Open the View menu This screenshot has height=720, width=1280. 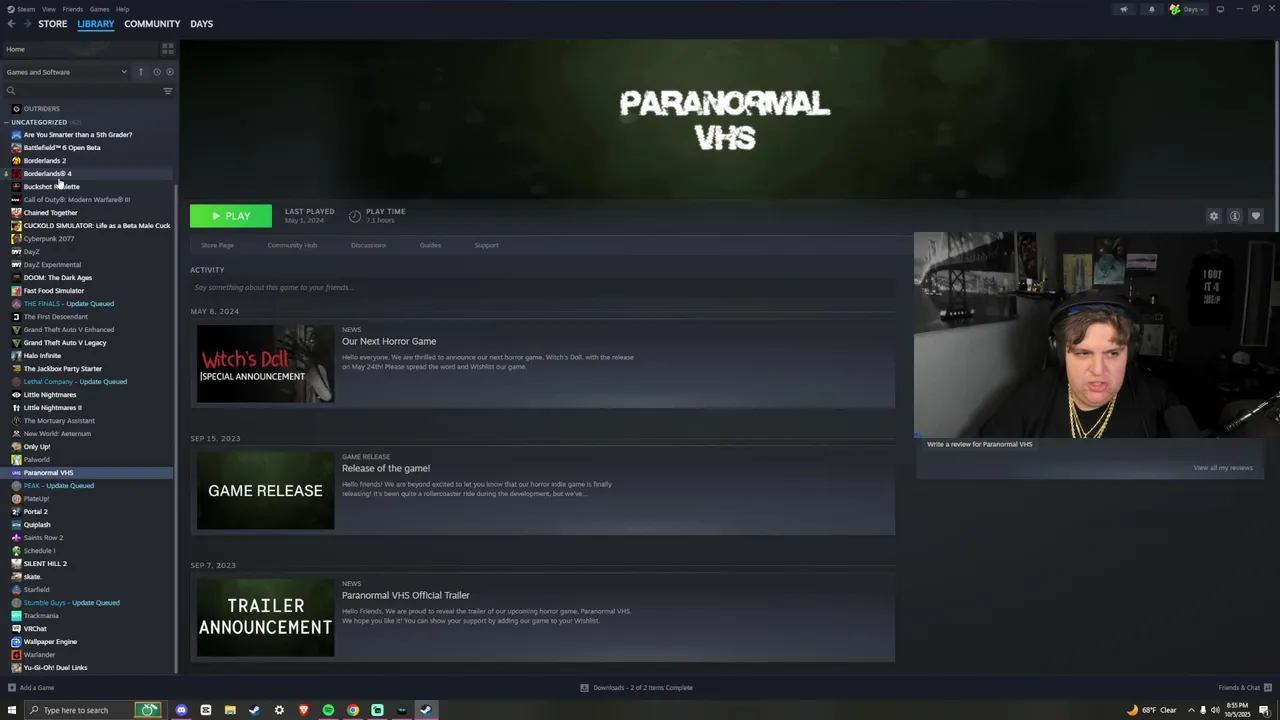[48, 9]
